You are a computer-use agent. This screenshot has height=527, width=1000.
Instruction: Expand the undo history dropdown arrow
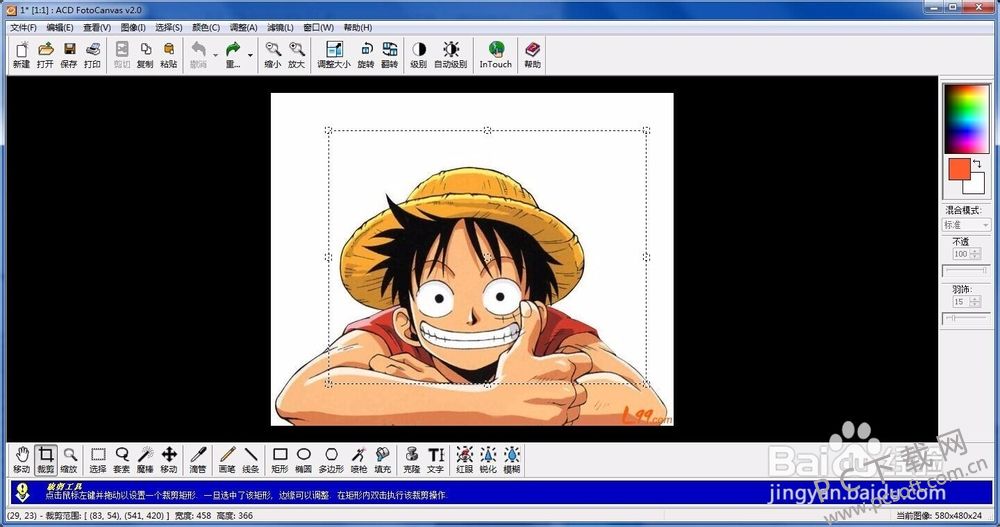[x=216, y=55]
